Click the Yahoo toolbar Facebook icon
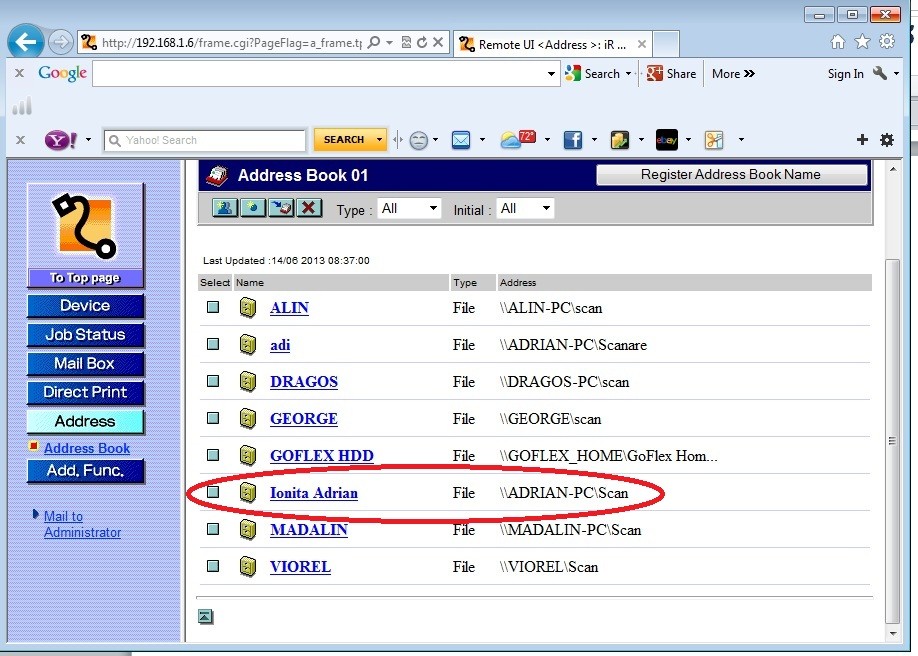This screenshot has width=918, height=656. (573, 140)
